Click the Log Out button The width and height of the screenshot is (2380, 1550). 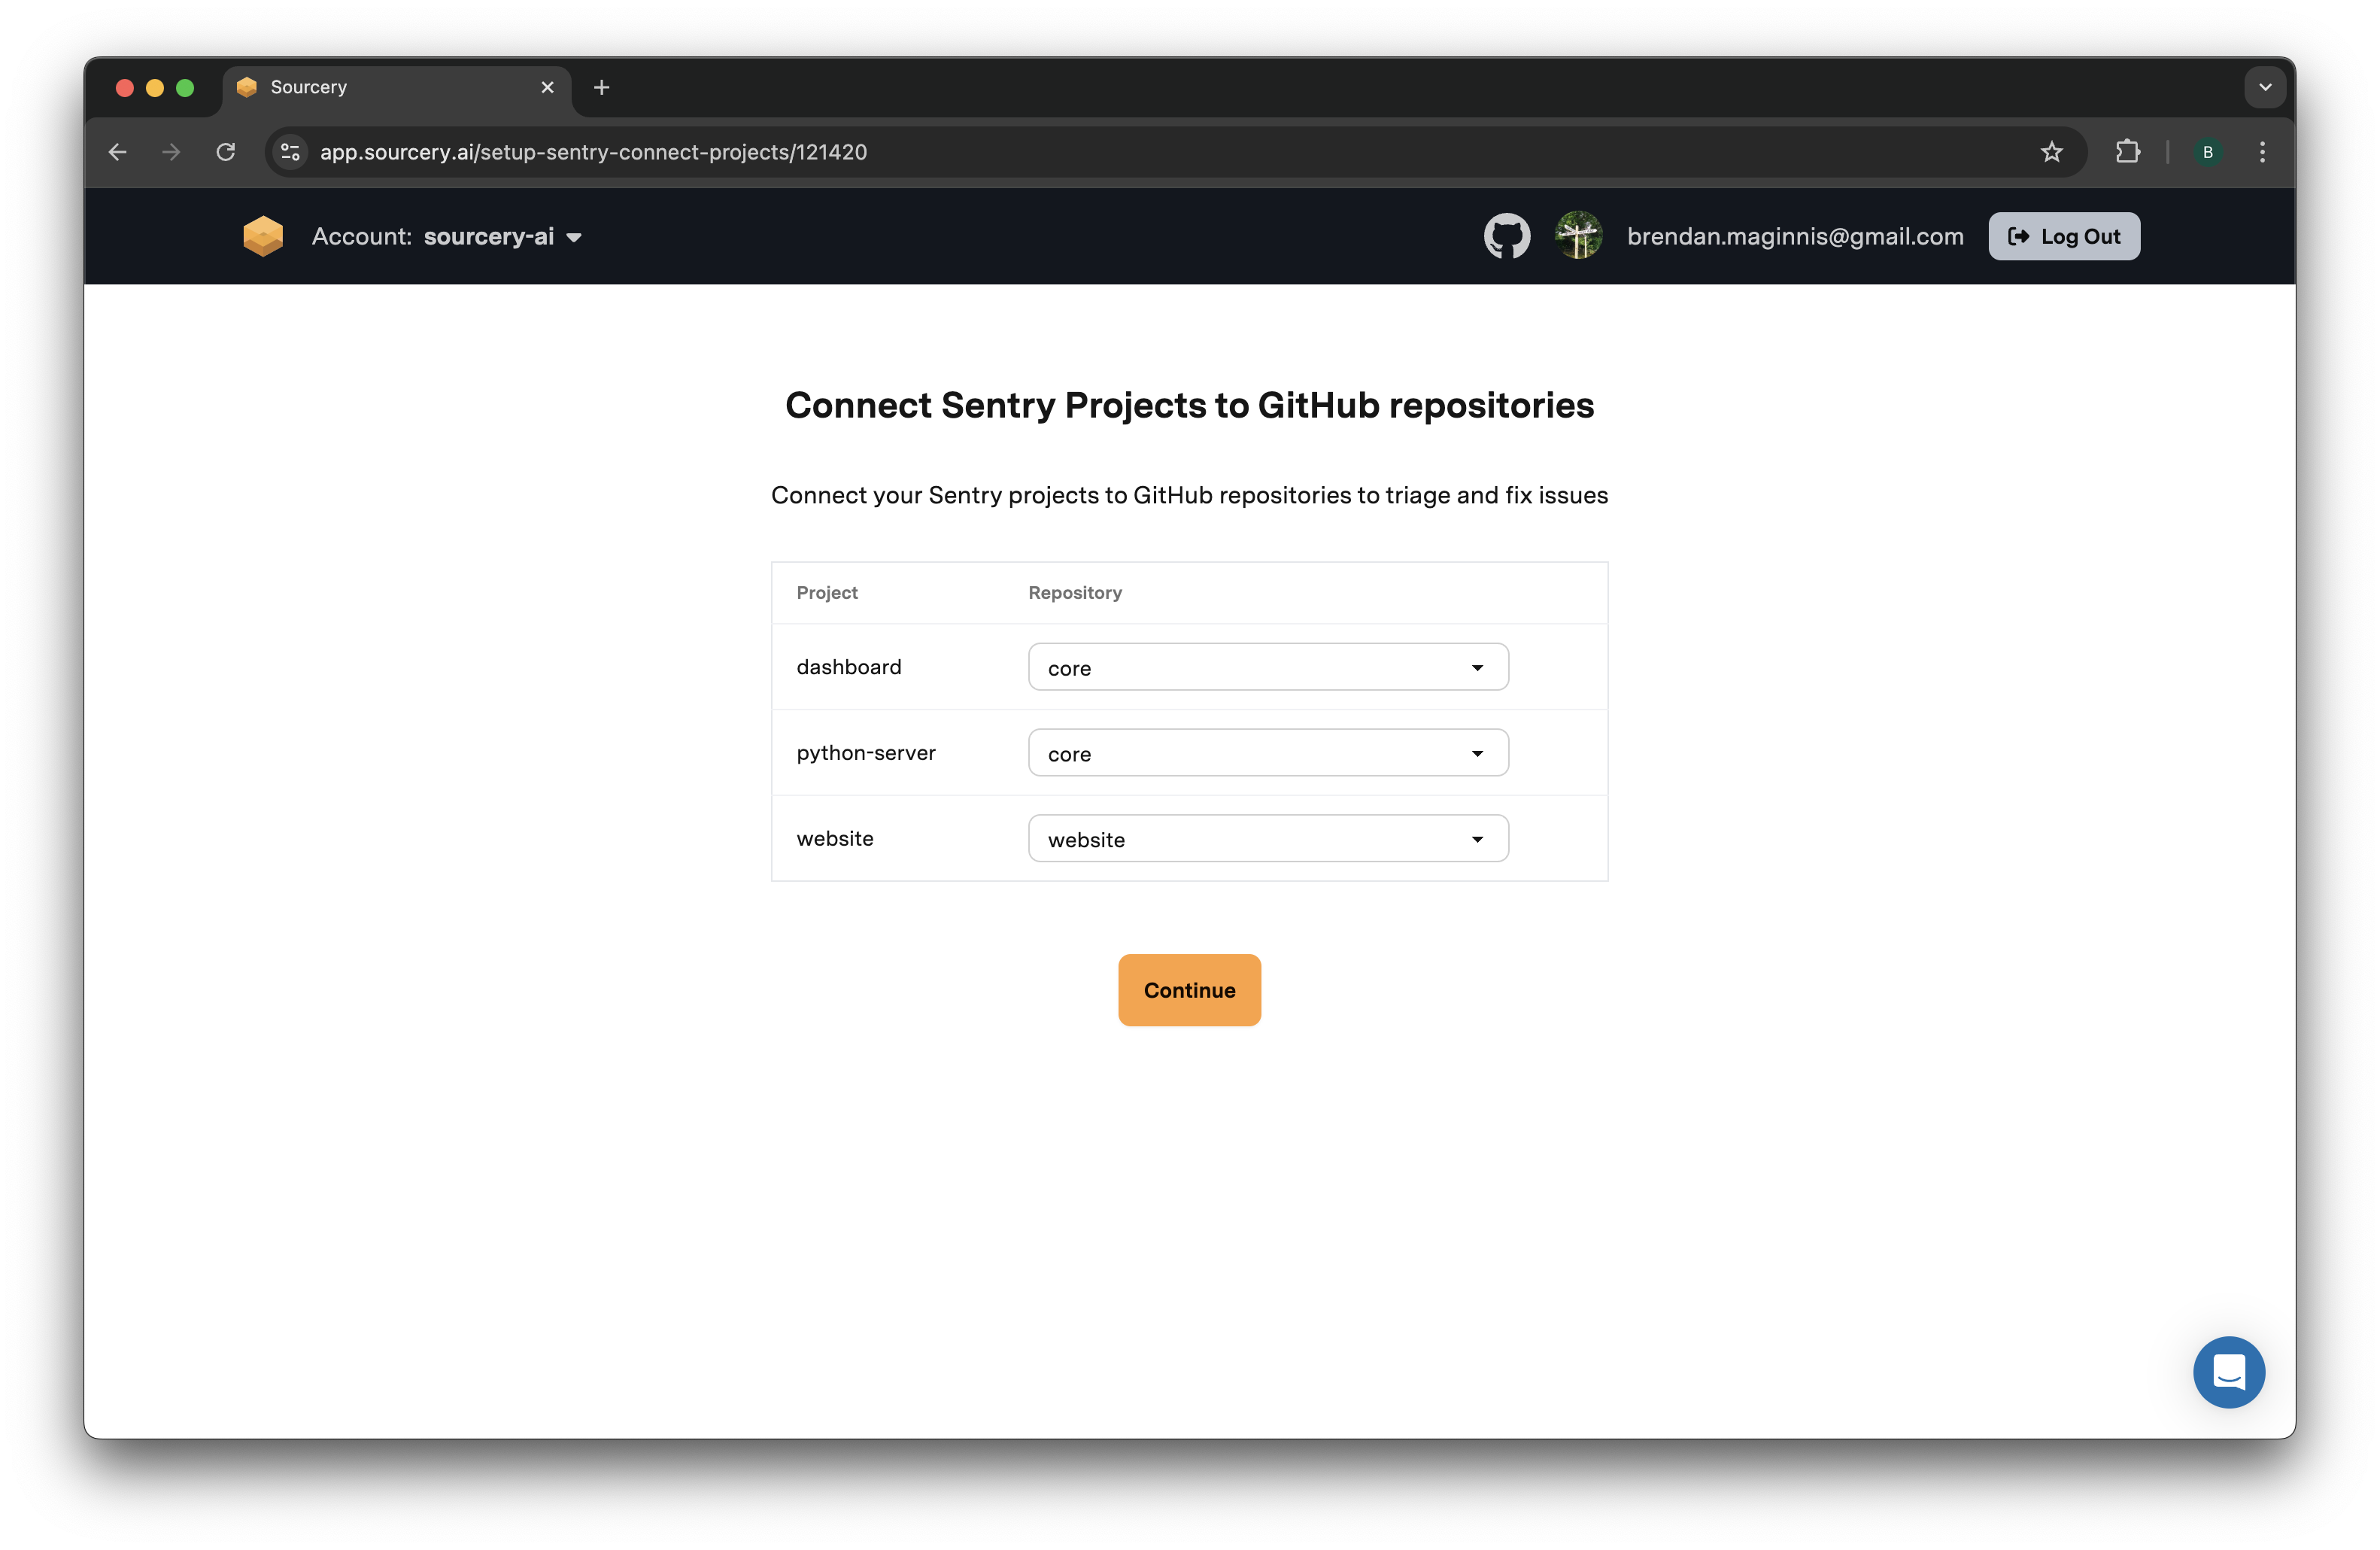pyautogui.click(x=2063, y=236)
